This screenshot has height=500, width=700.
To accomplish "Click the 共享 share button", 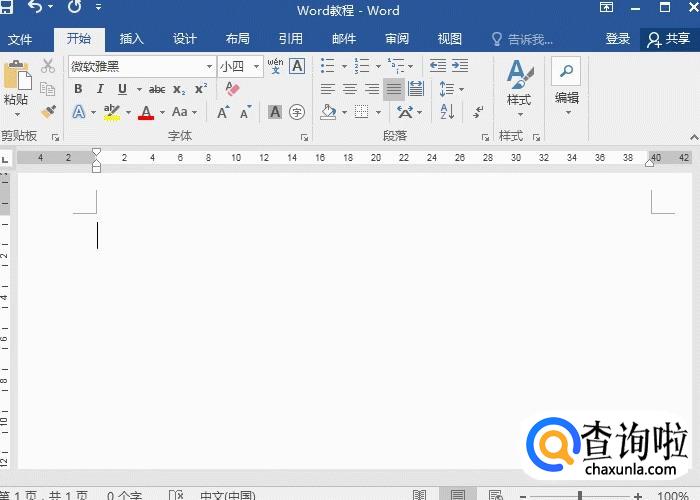I will [669, 39].
